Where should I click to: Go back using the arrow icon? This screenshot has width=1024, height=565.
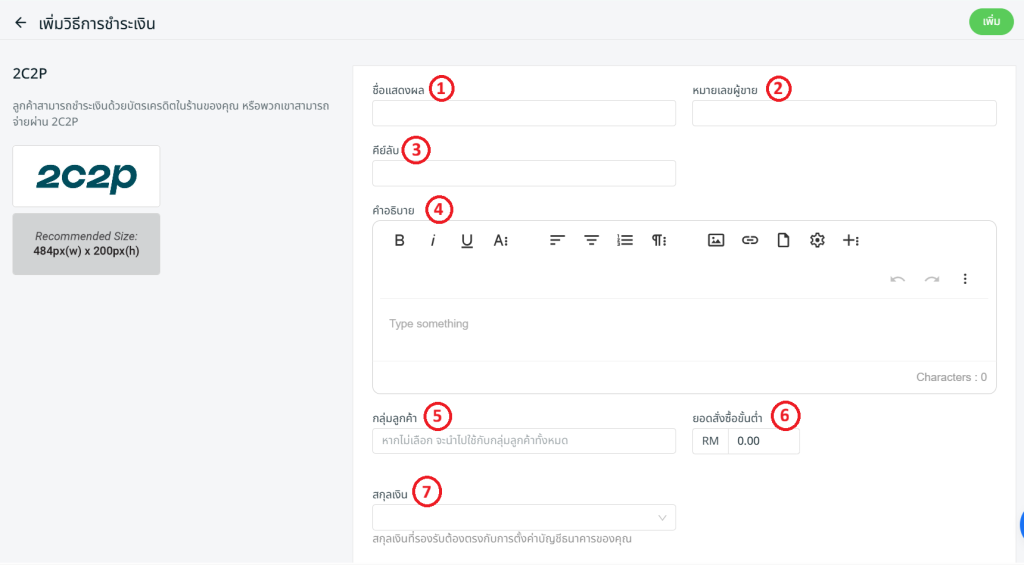click(x=20, y=22)
